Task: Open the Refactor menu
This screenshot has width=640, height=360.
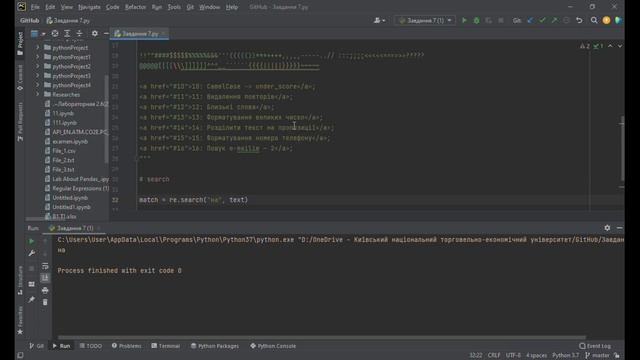Action: [136, 7]
